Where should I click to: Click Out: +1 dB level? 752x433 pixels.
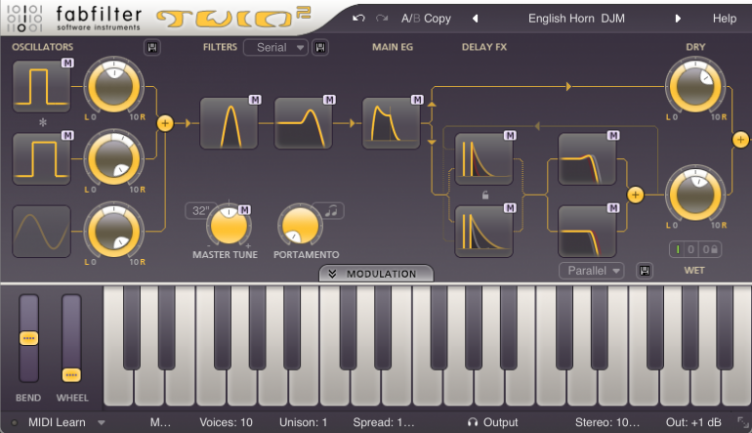(x=693, y=422)
